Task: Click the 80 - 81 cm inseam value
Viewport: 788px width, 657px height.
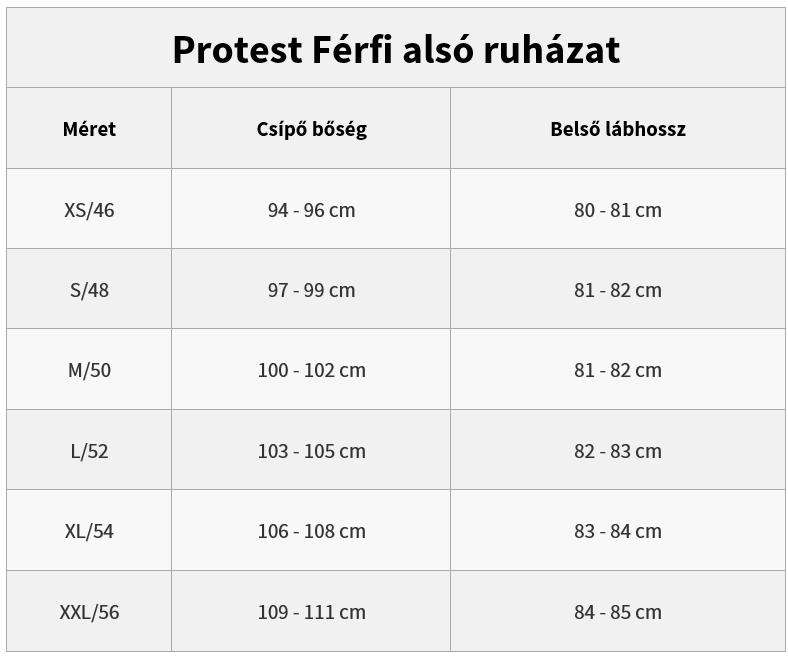Action: pyautogui.click(x=617, y=210)
